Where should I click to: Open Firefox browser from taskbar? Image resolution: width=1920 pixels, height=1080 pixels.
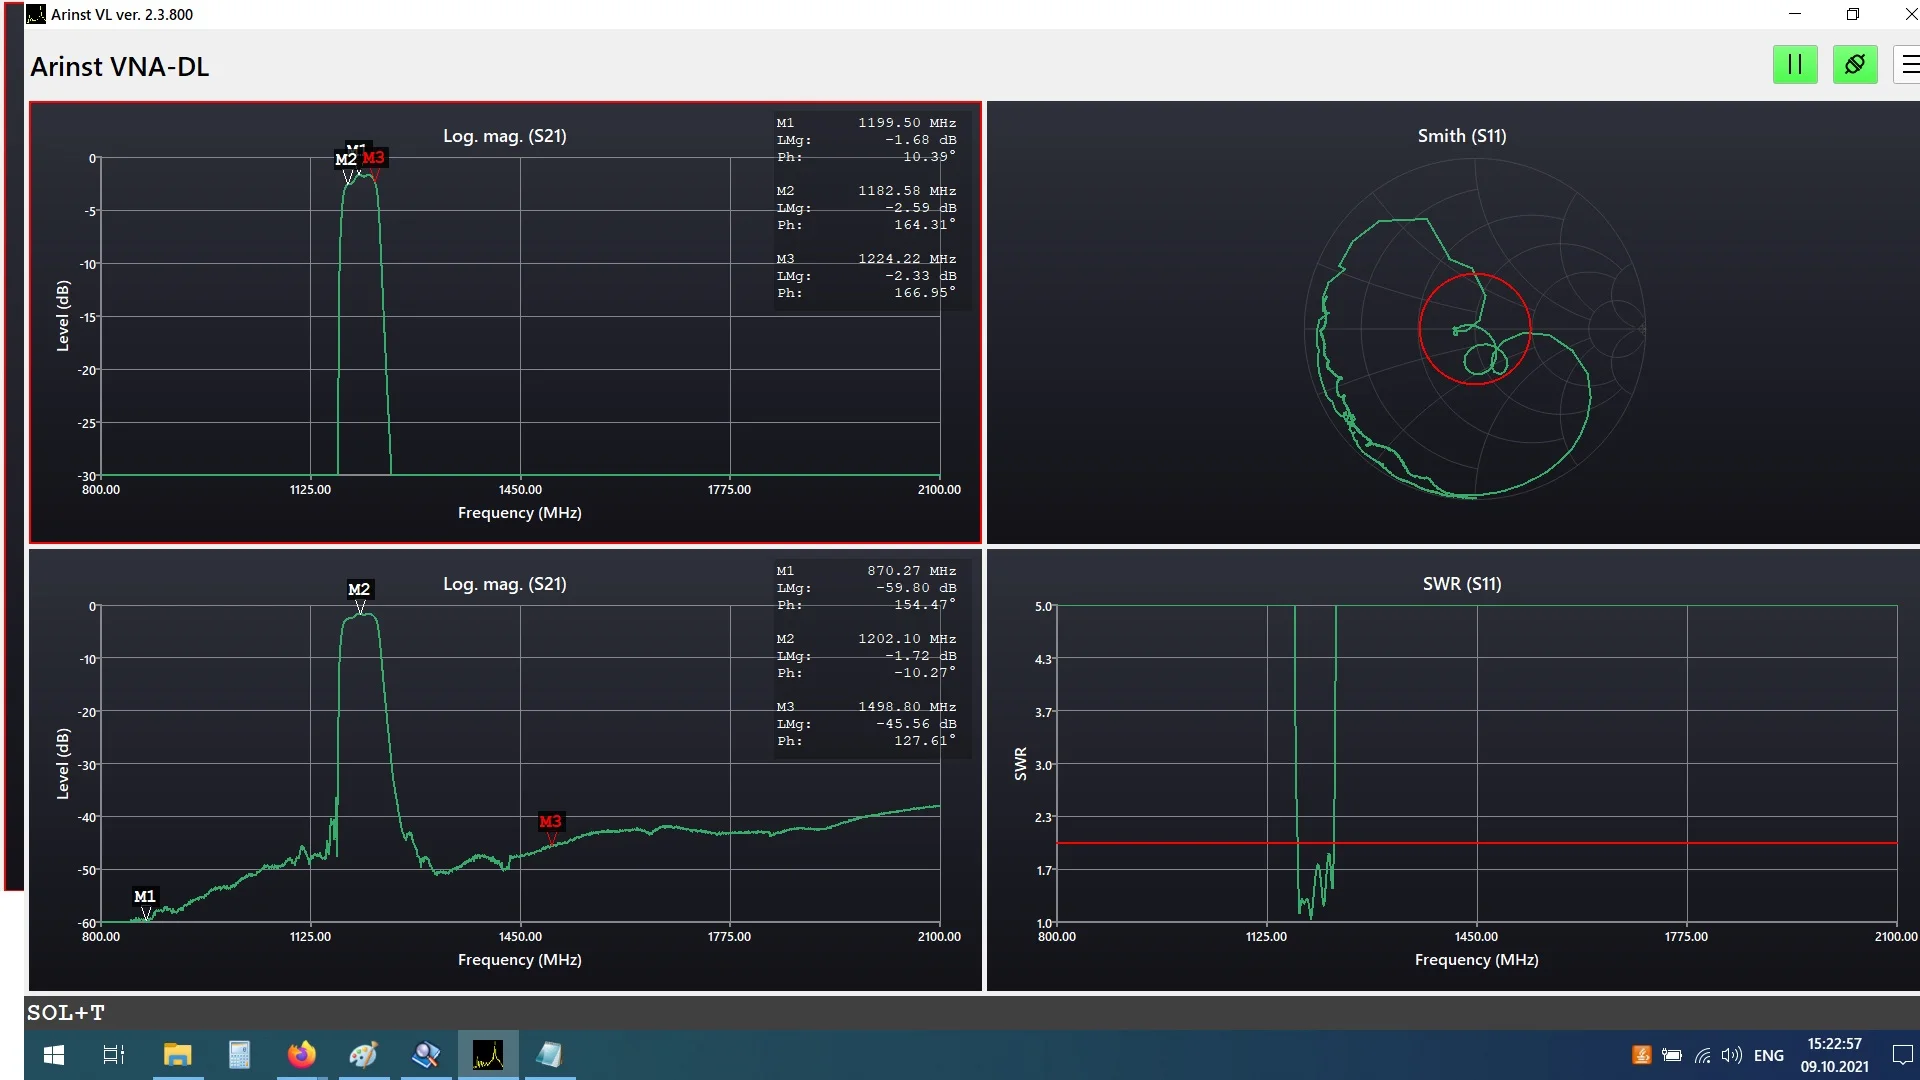point(301,1055)
